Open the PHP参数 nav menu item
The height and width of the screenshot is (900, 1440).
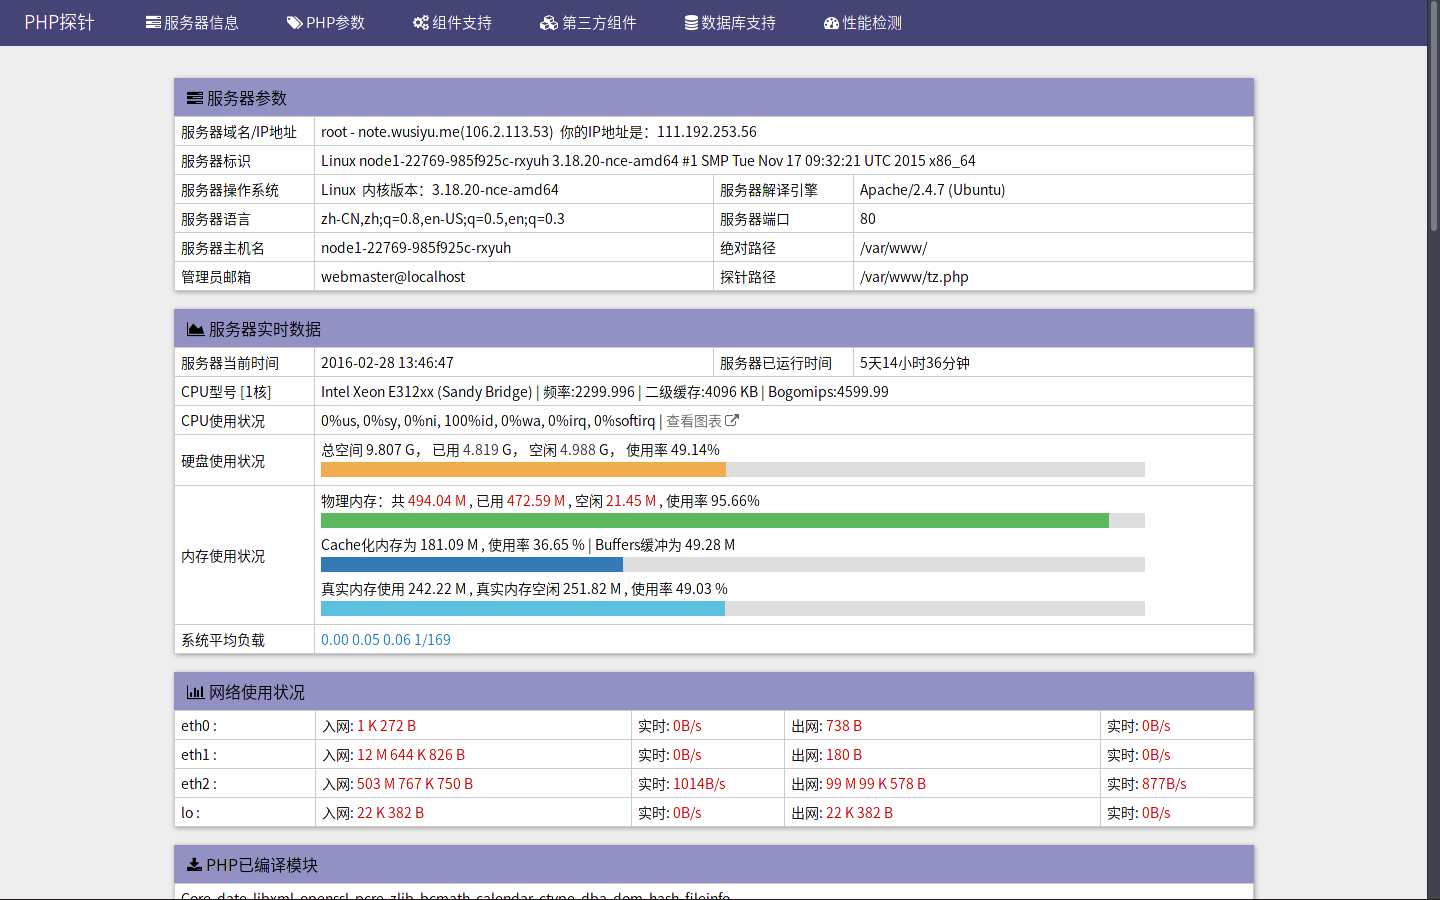(x=326, y=23)
